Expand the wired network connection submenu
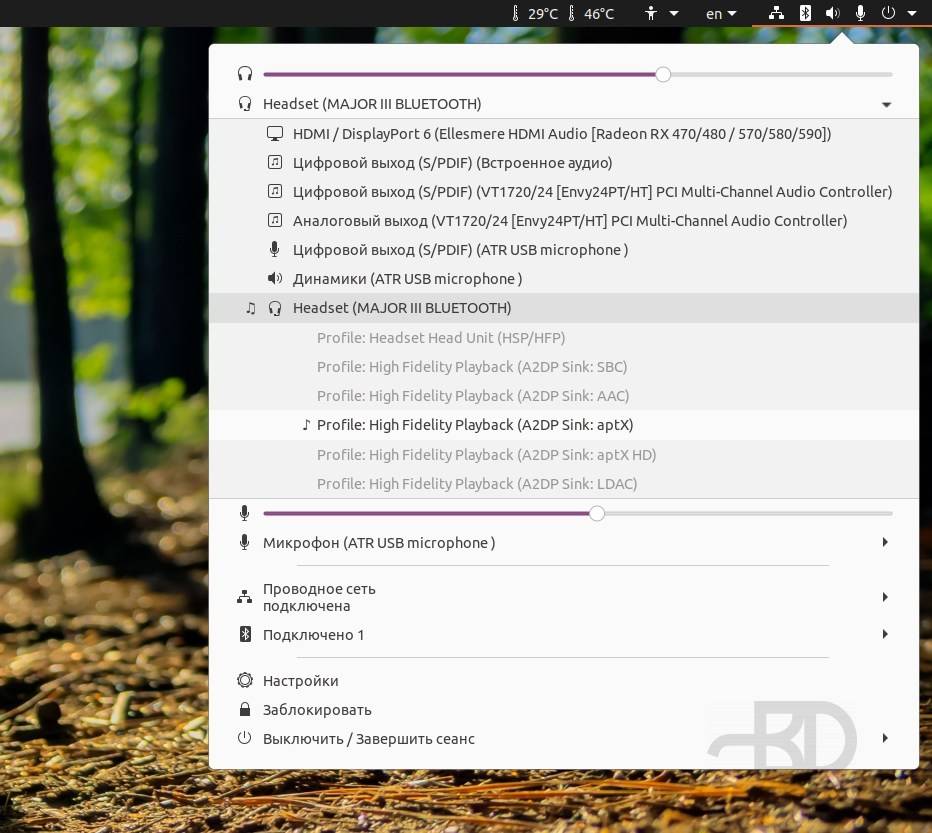The image size is (932, 833). pos(885,597)
